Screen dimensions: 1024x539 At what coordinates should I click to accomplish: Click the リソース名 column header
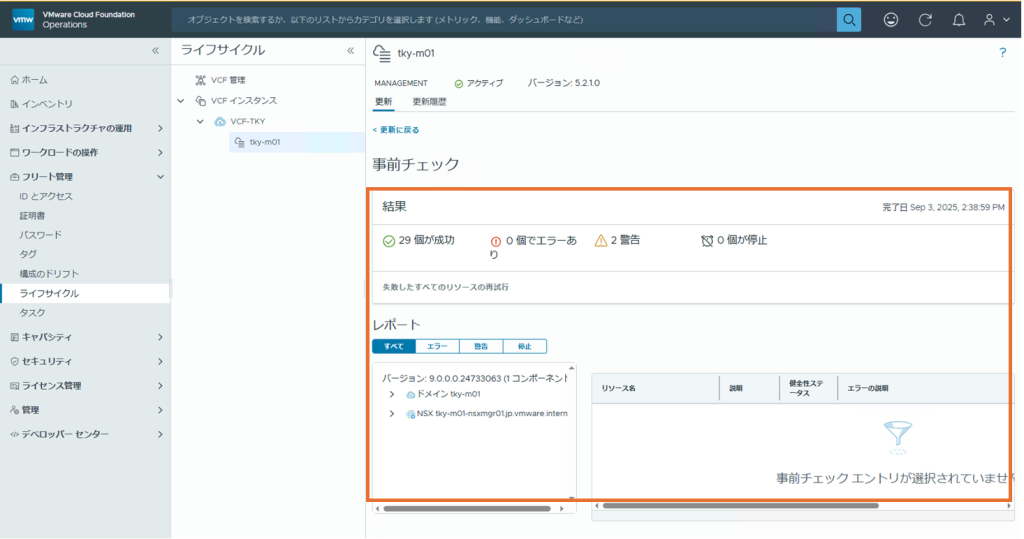click(x=618, y=388)
